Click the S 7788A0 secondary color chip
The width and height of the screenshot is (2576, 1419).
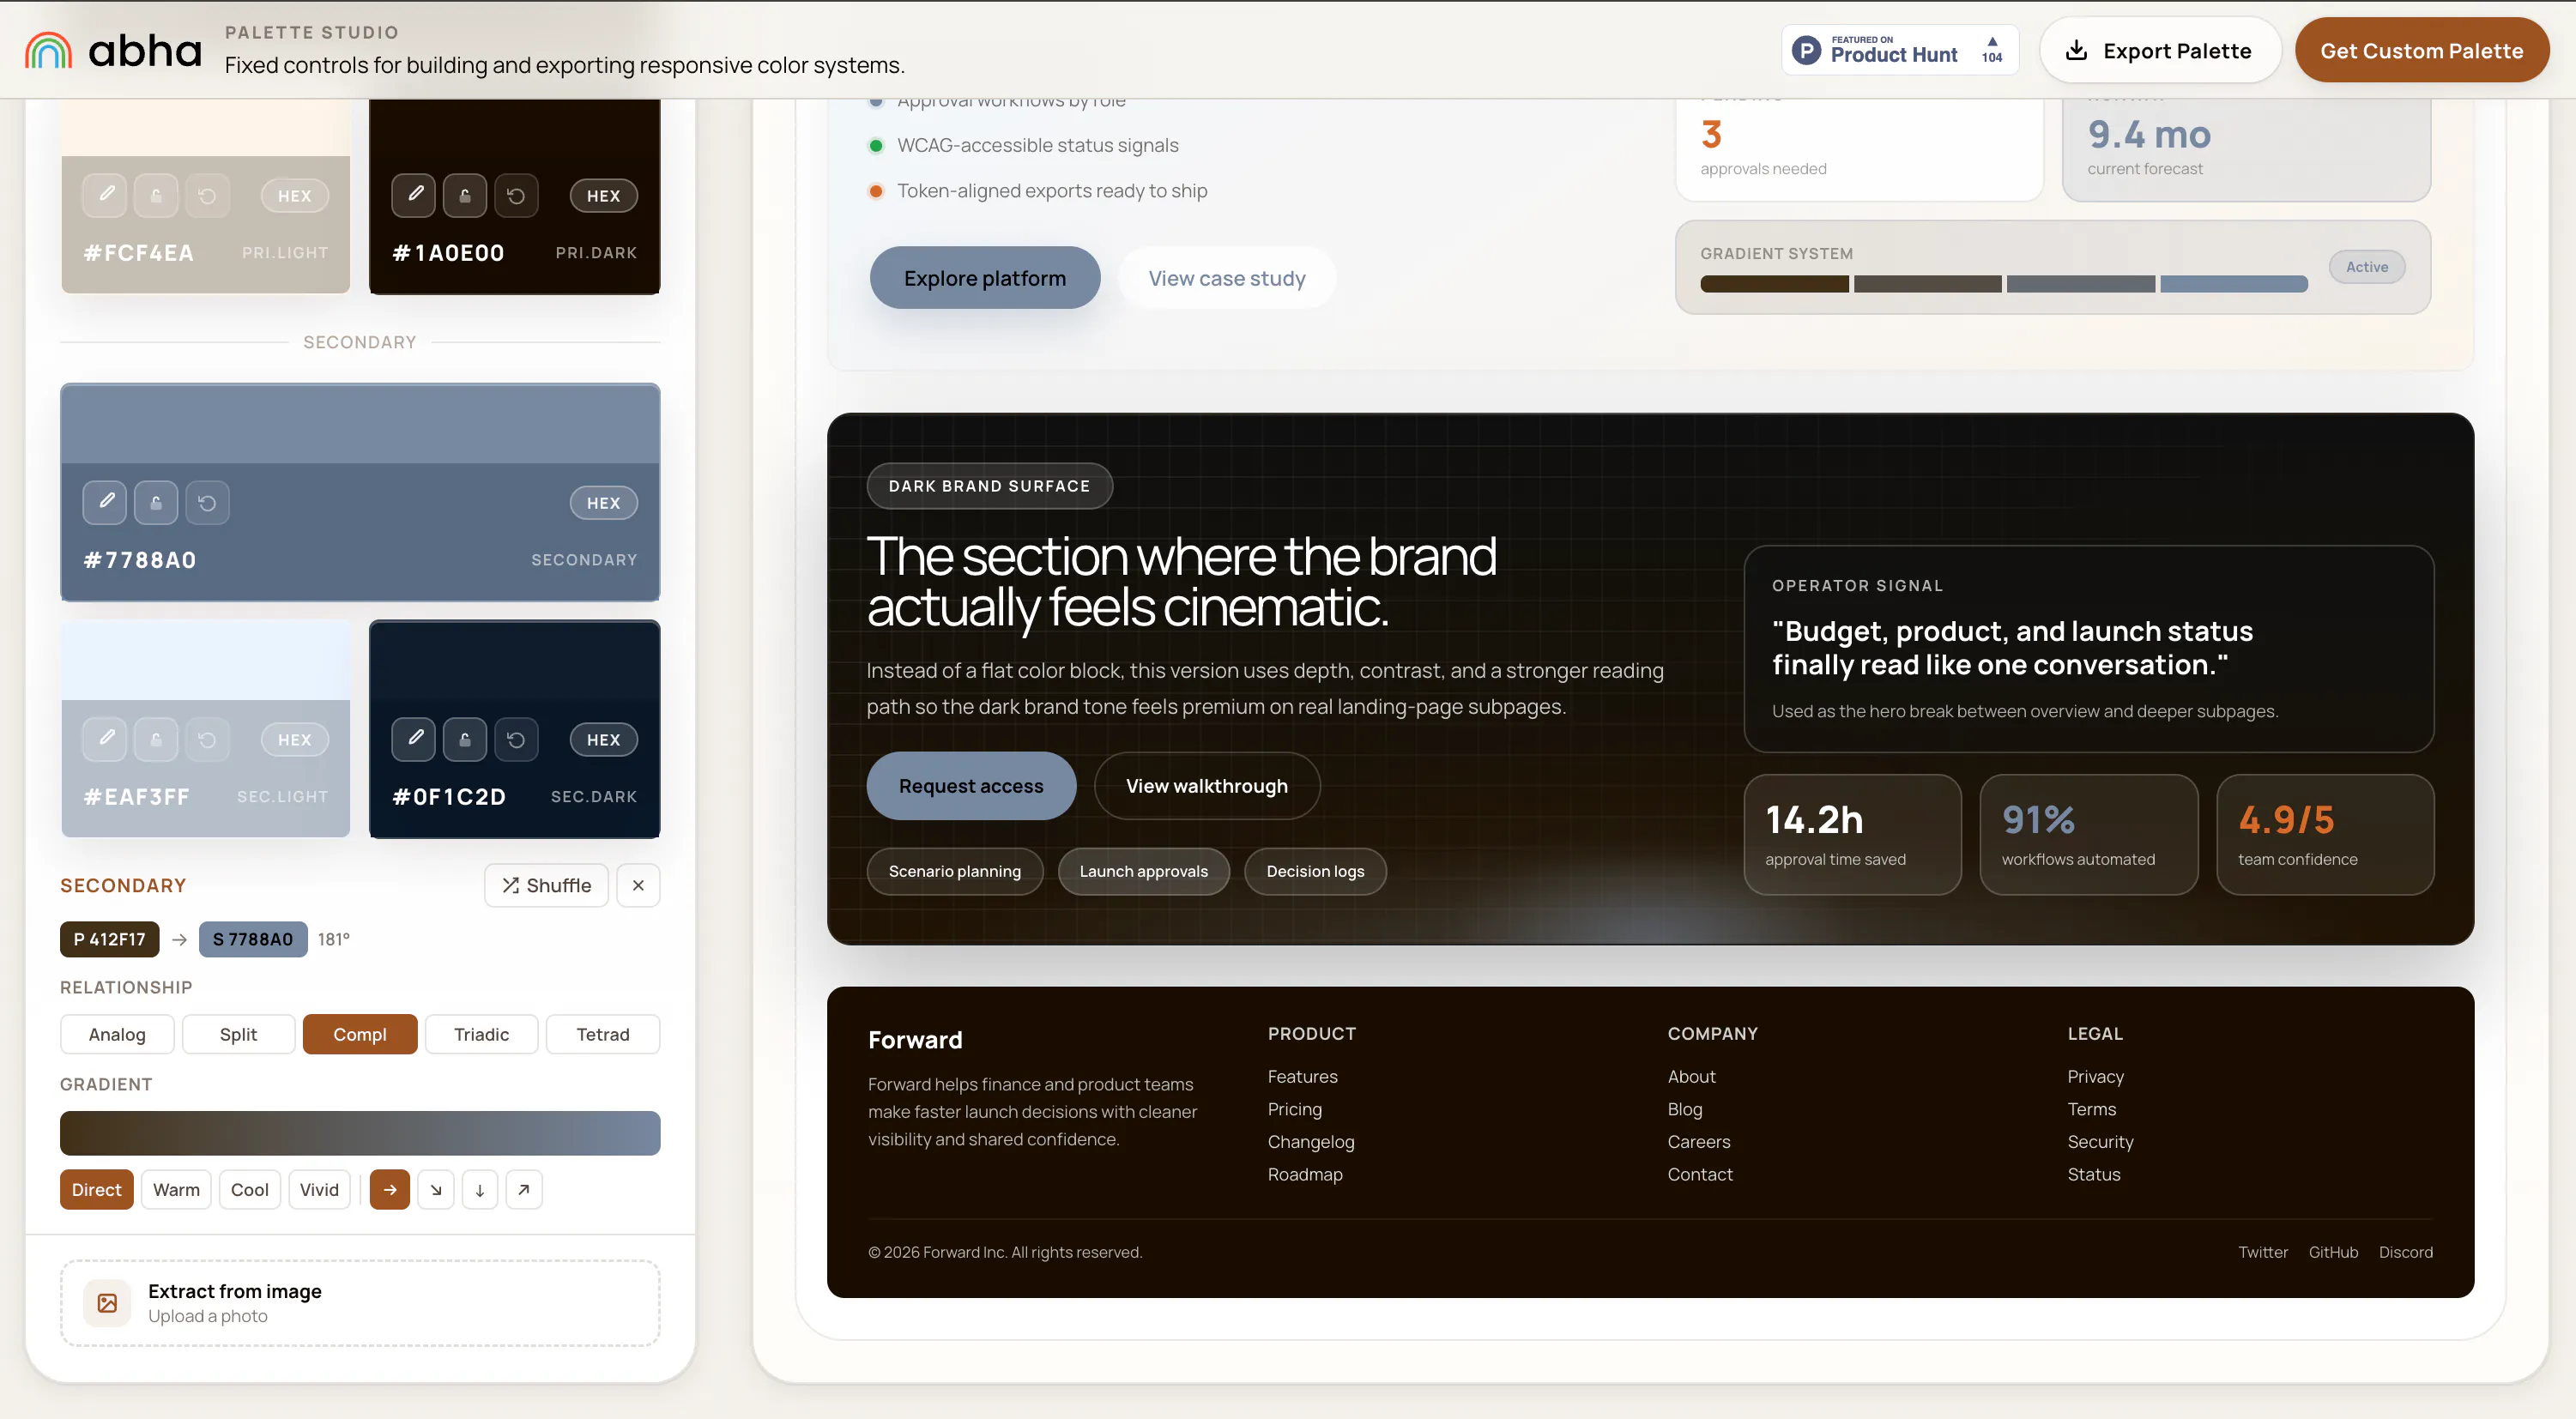point(253,939)
